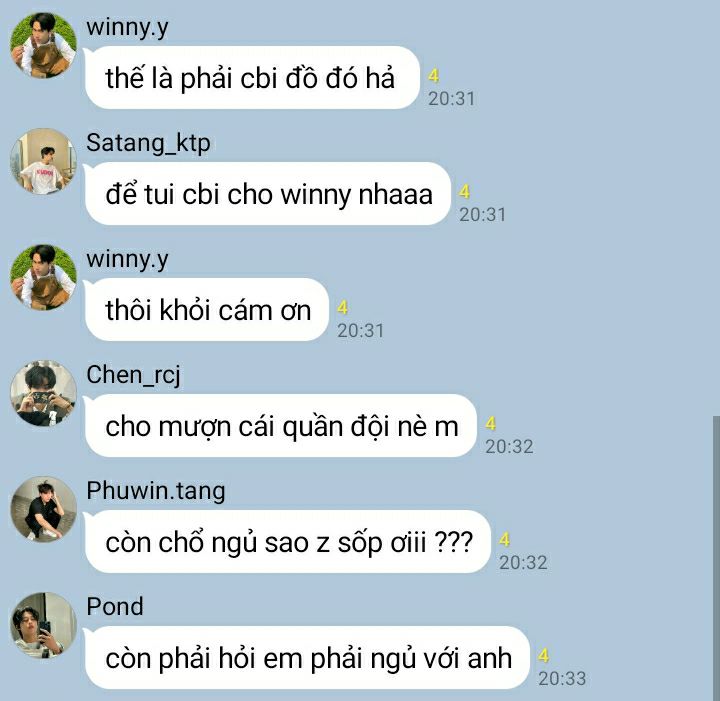This screenshot has width=720, height=701.
Task: Open the Satang_ktp username label
Action: 148,143
